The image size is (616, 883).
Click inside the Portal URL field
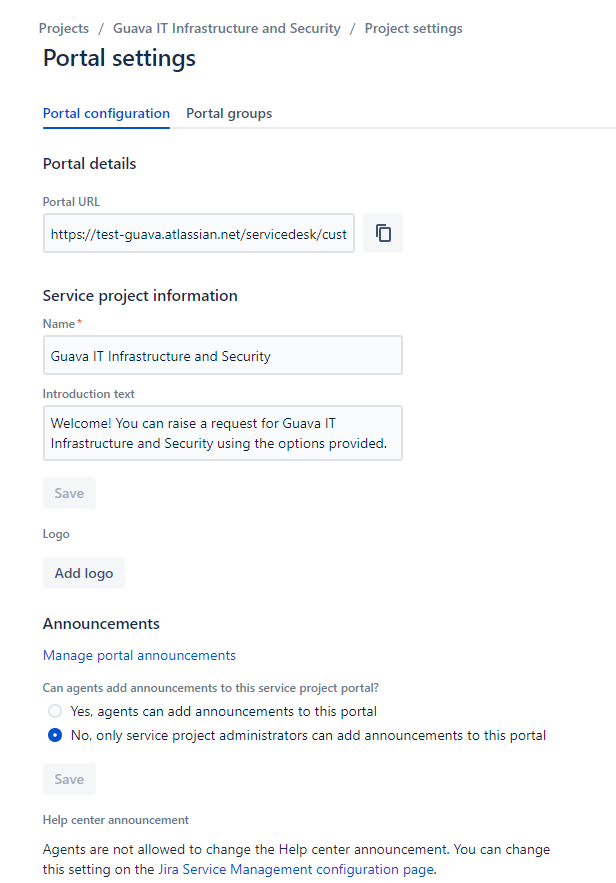point(198,232)
